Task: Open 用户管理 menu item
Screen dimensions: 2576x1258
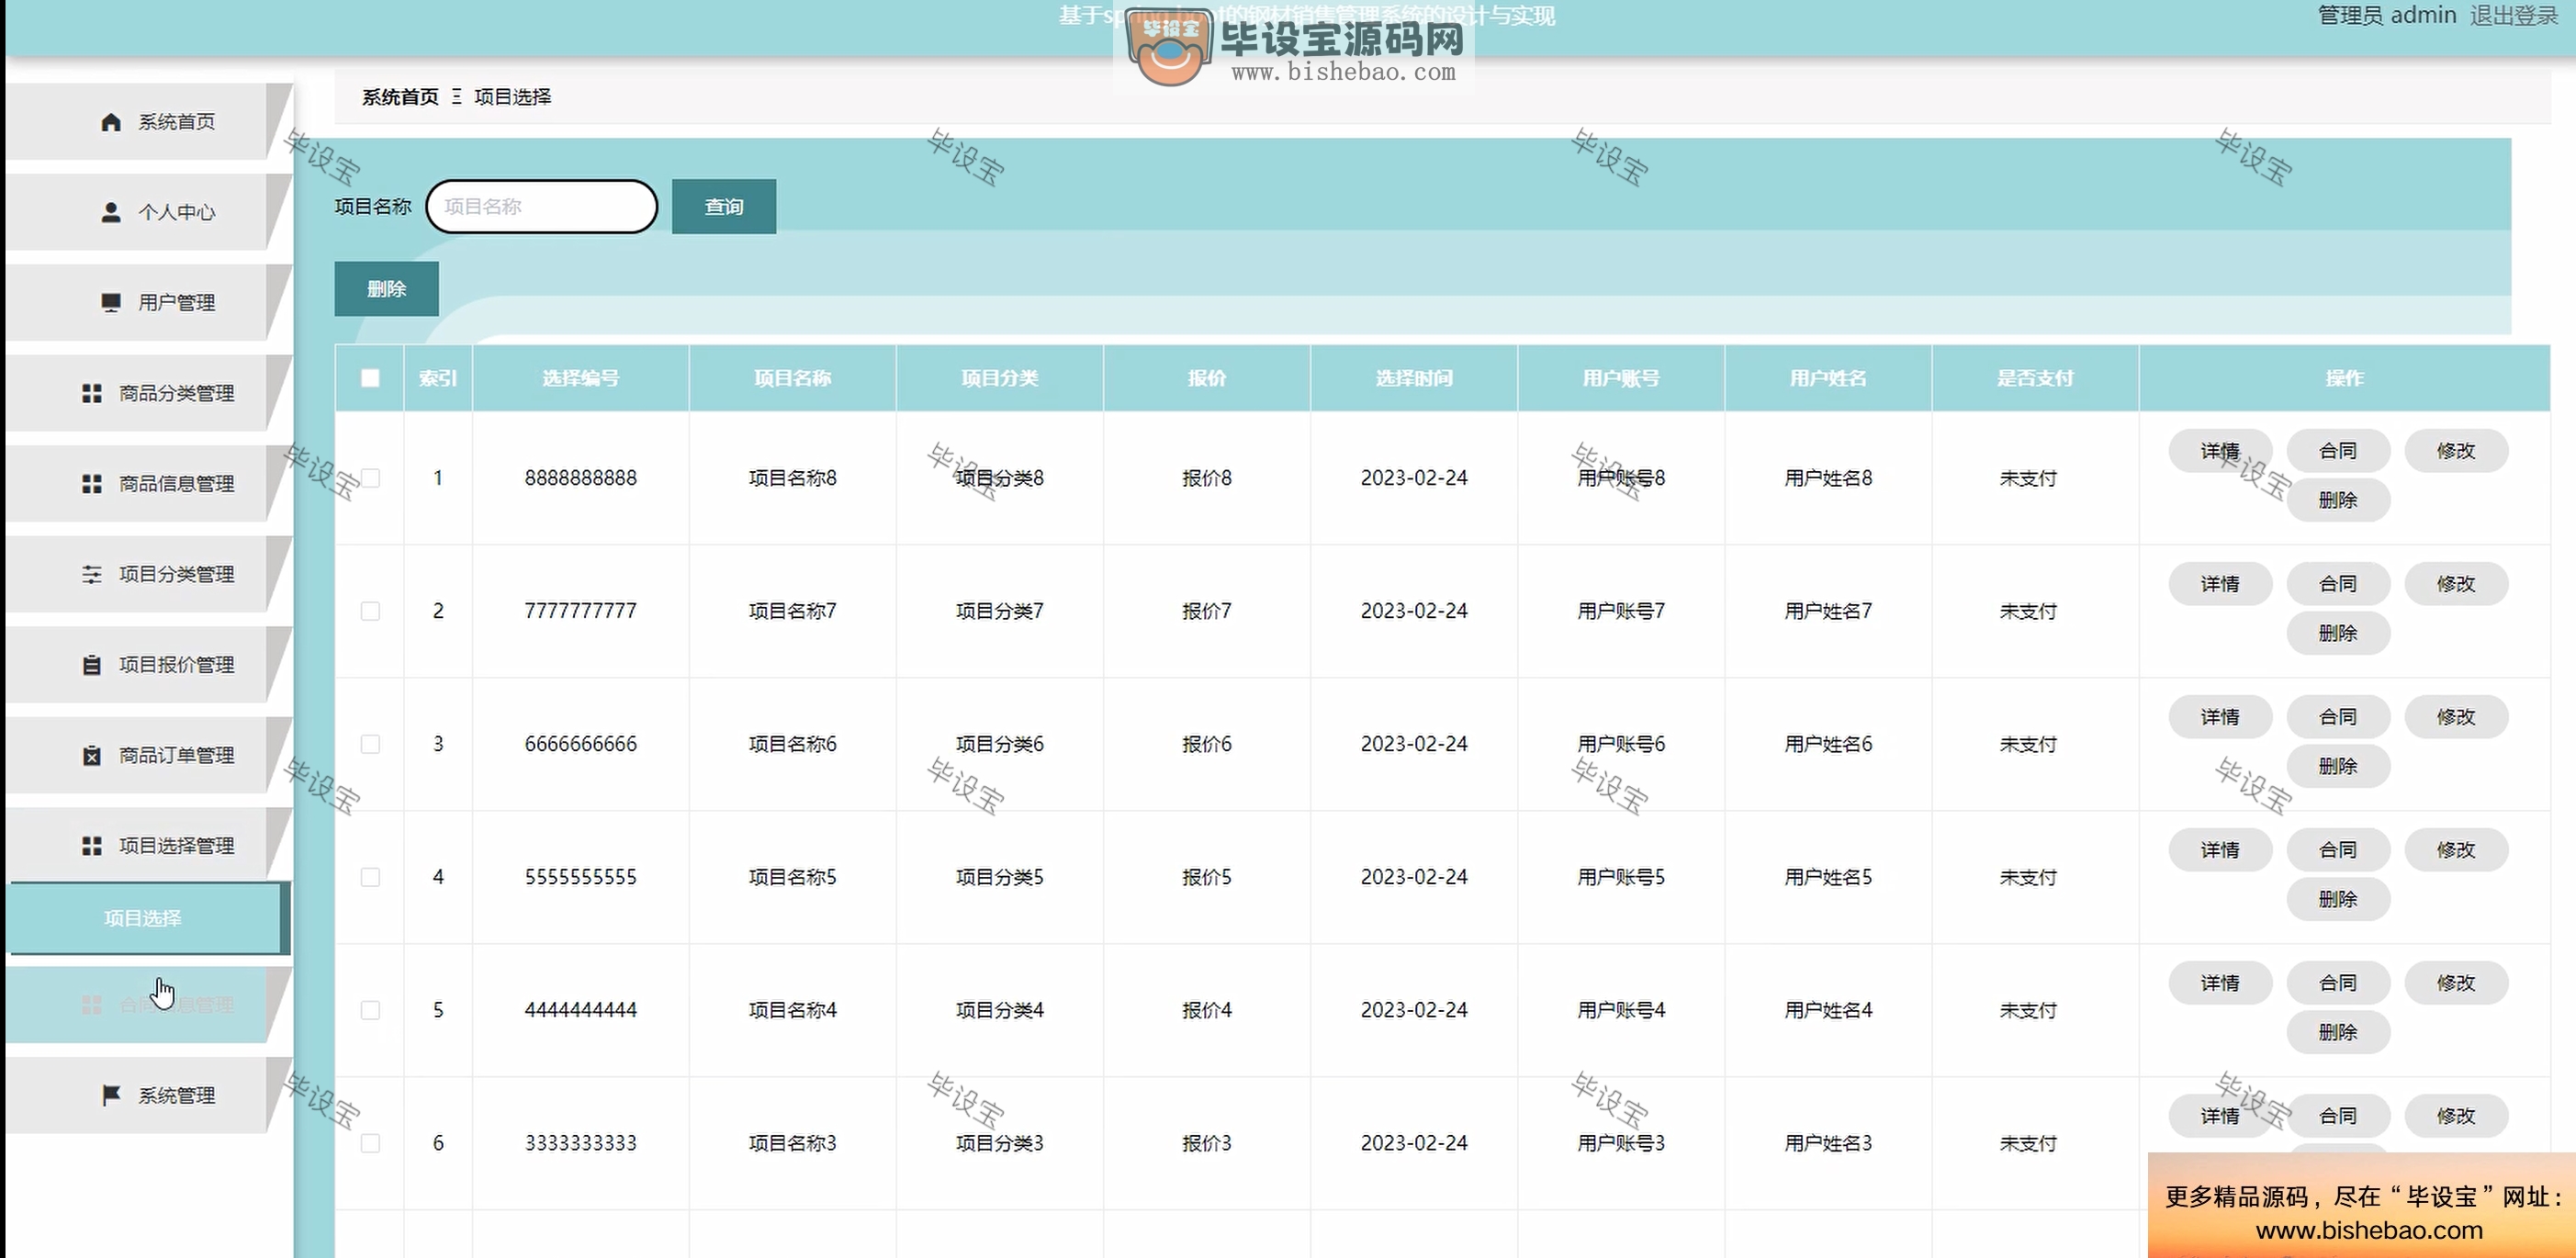Action: click(148, 303)
